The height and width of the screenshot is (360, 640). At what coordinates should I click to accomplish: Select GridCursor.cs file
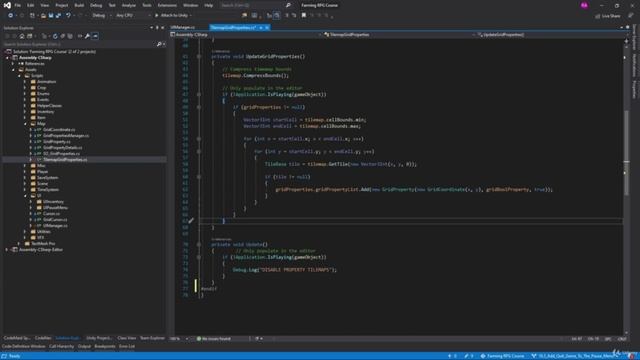coord(55,220)
